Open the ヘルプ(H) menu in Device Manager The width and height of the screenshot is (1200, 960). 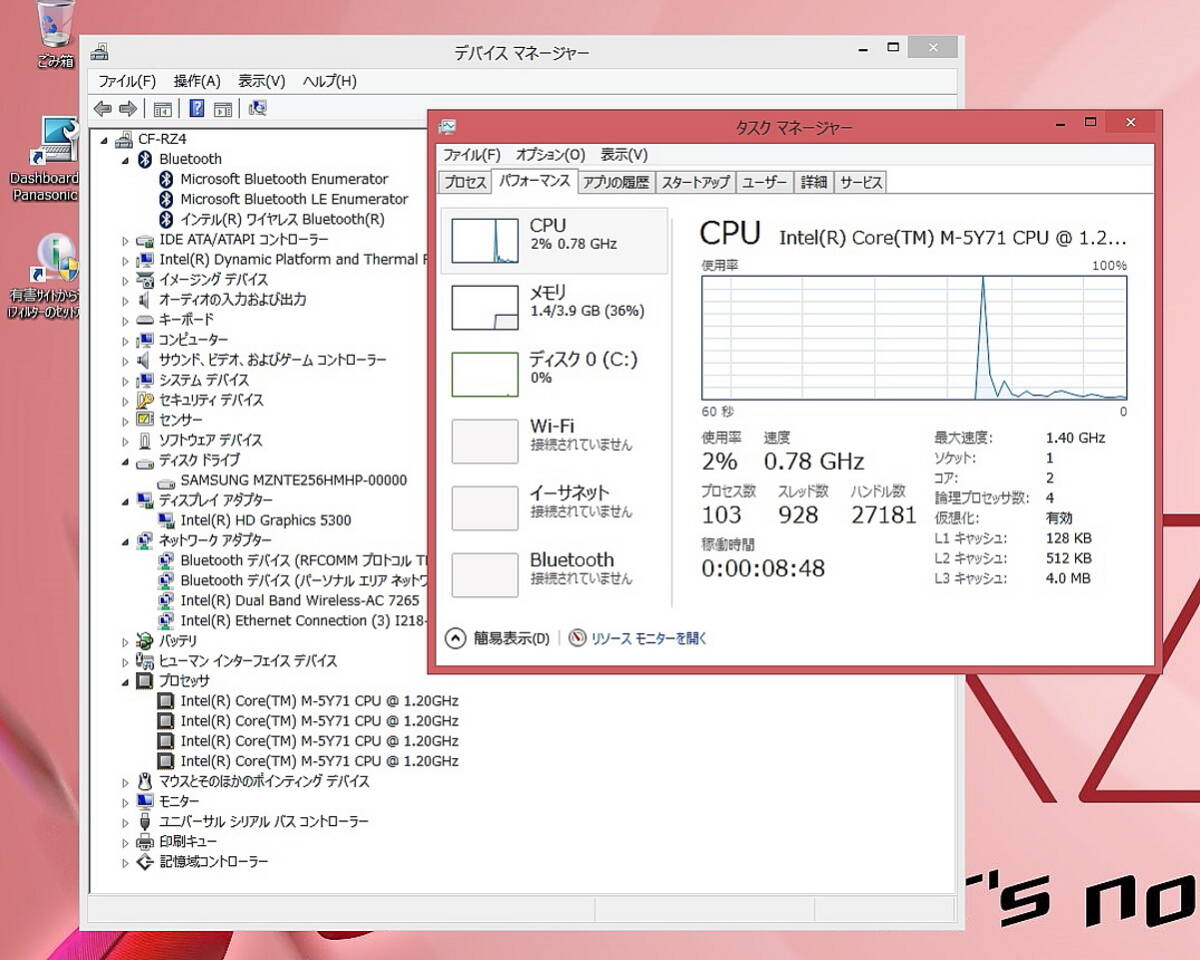[x=329, y=81]
